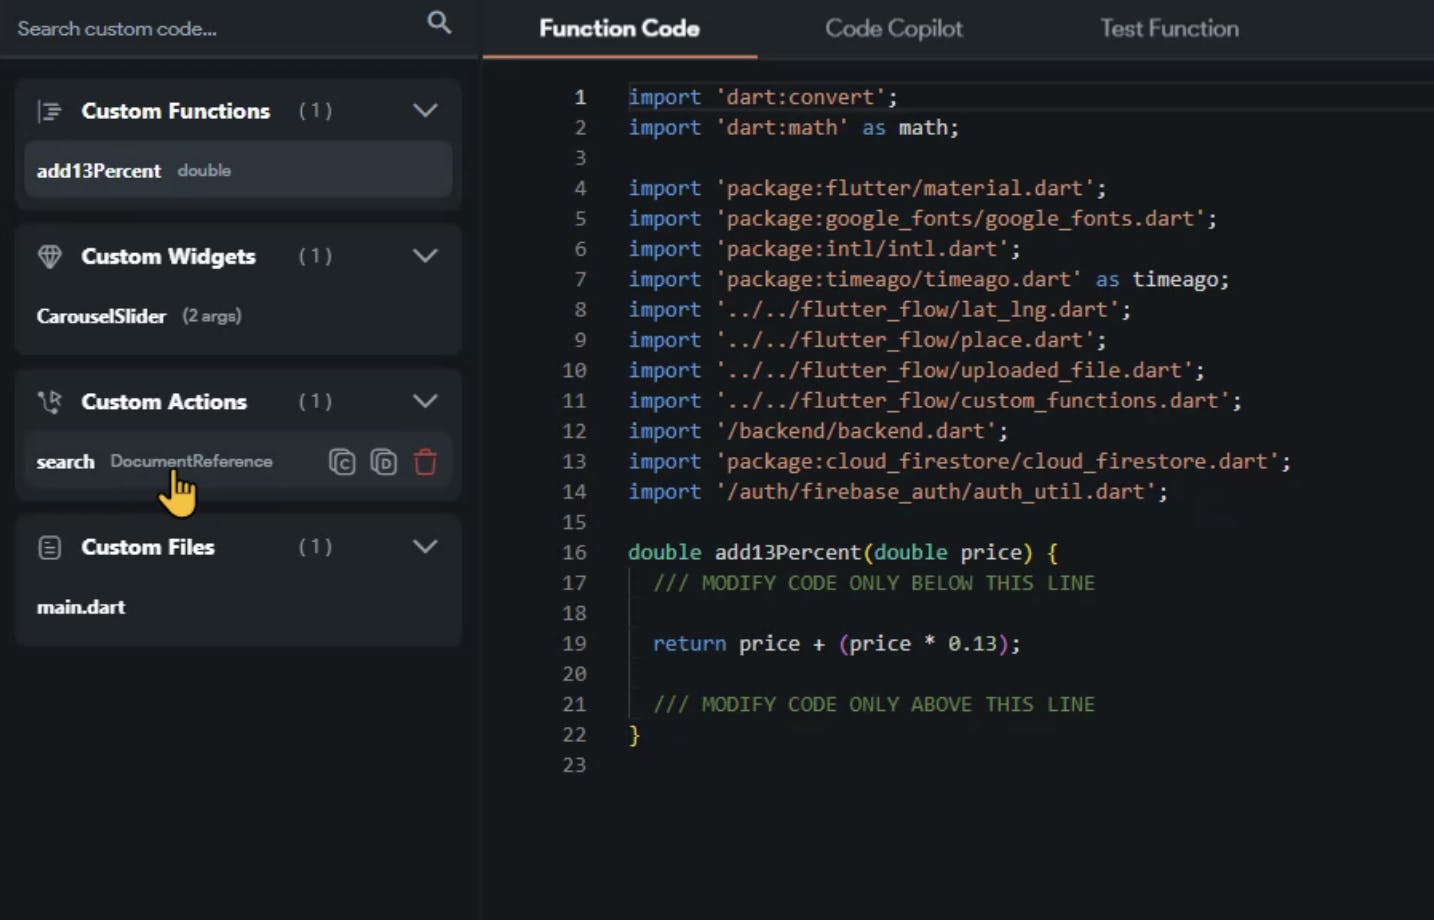Collapse the Custom Functions section
The width and height of the screenshot is (1434, 920).
[x=425, y=110]
